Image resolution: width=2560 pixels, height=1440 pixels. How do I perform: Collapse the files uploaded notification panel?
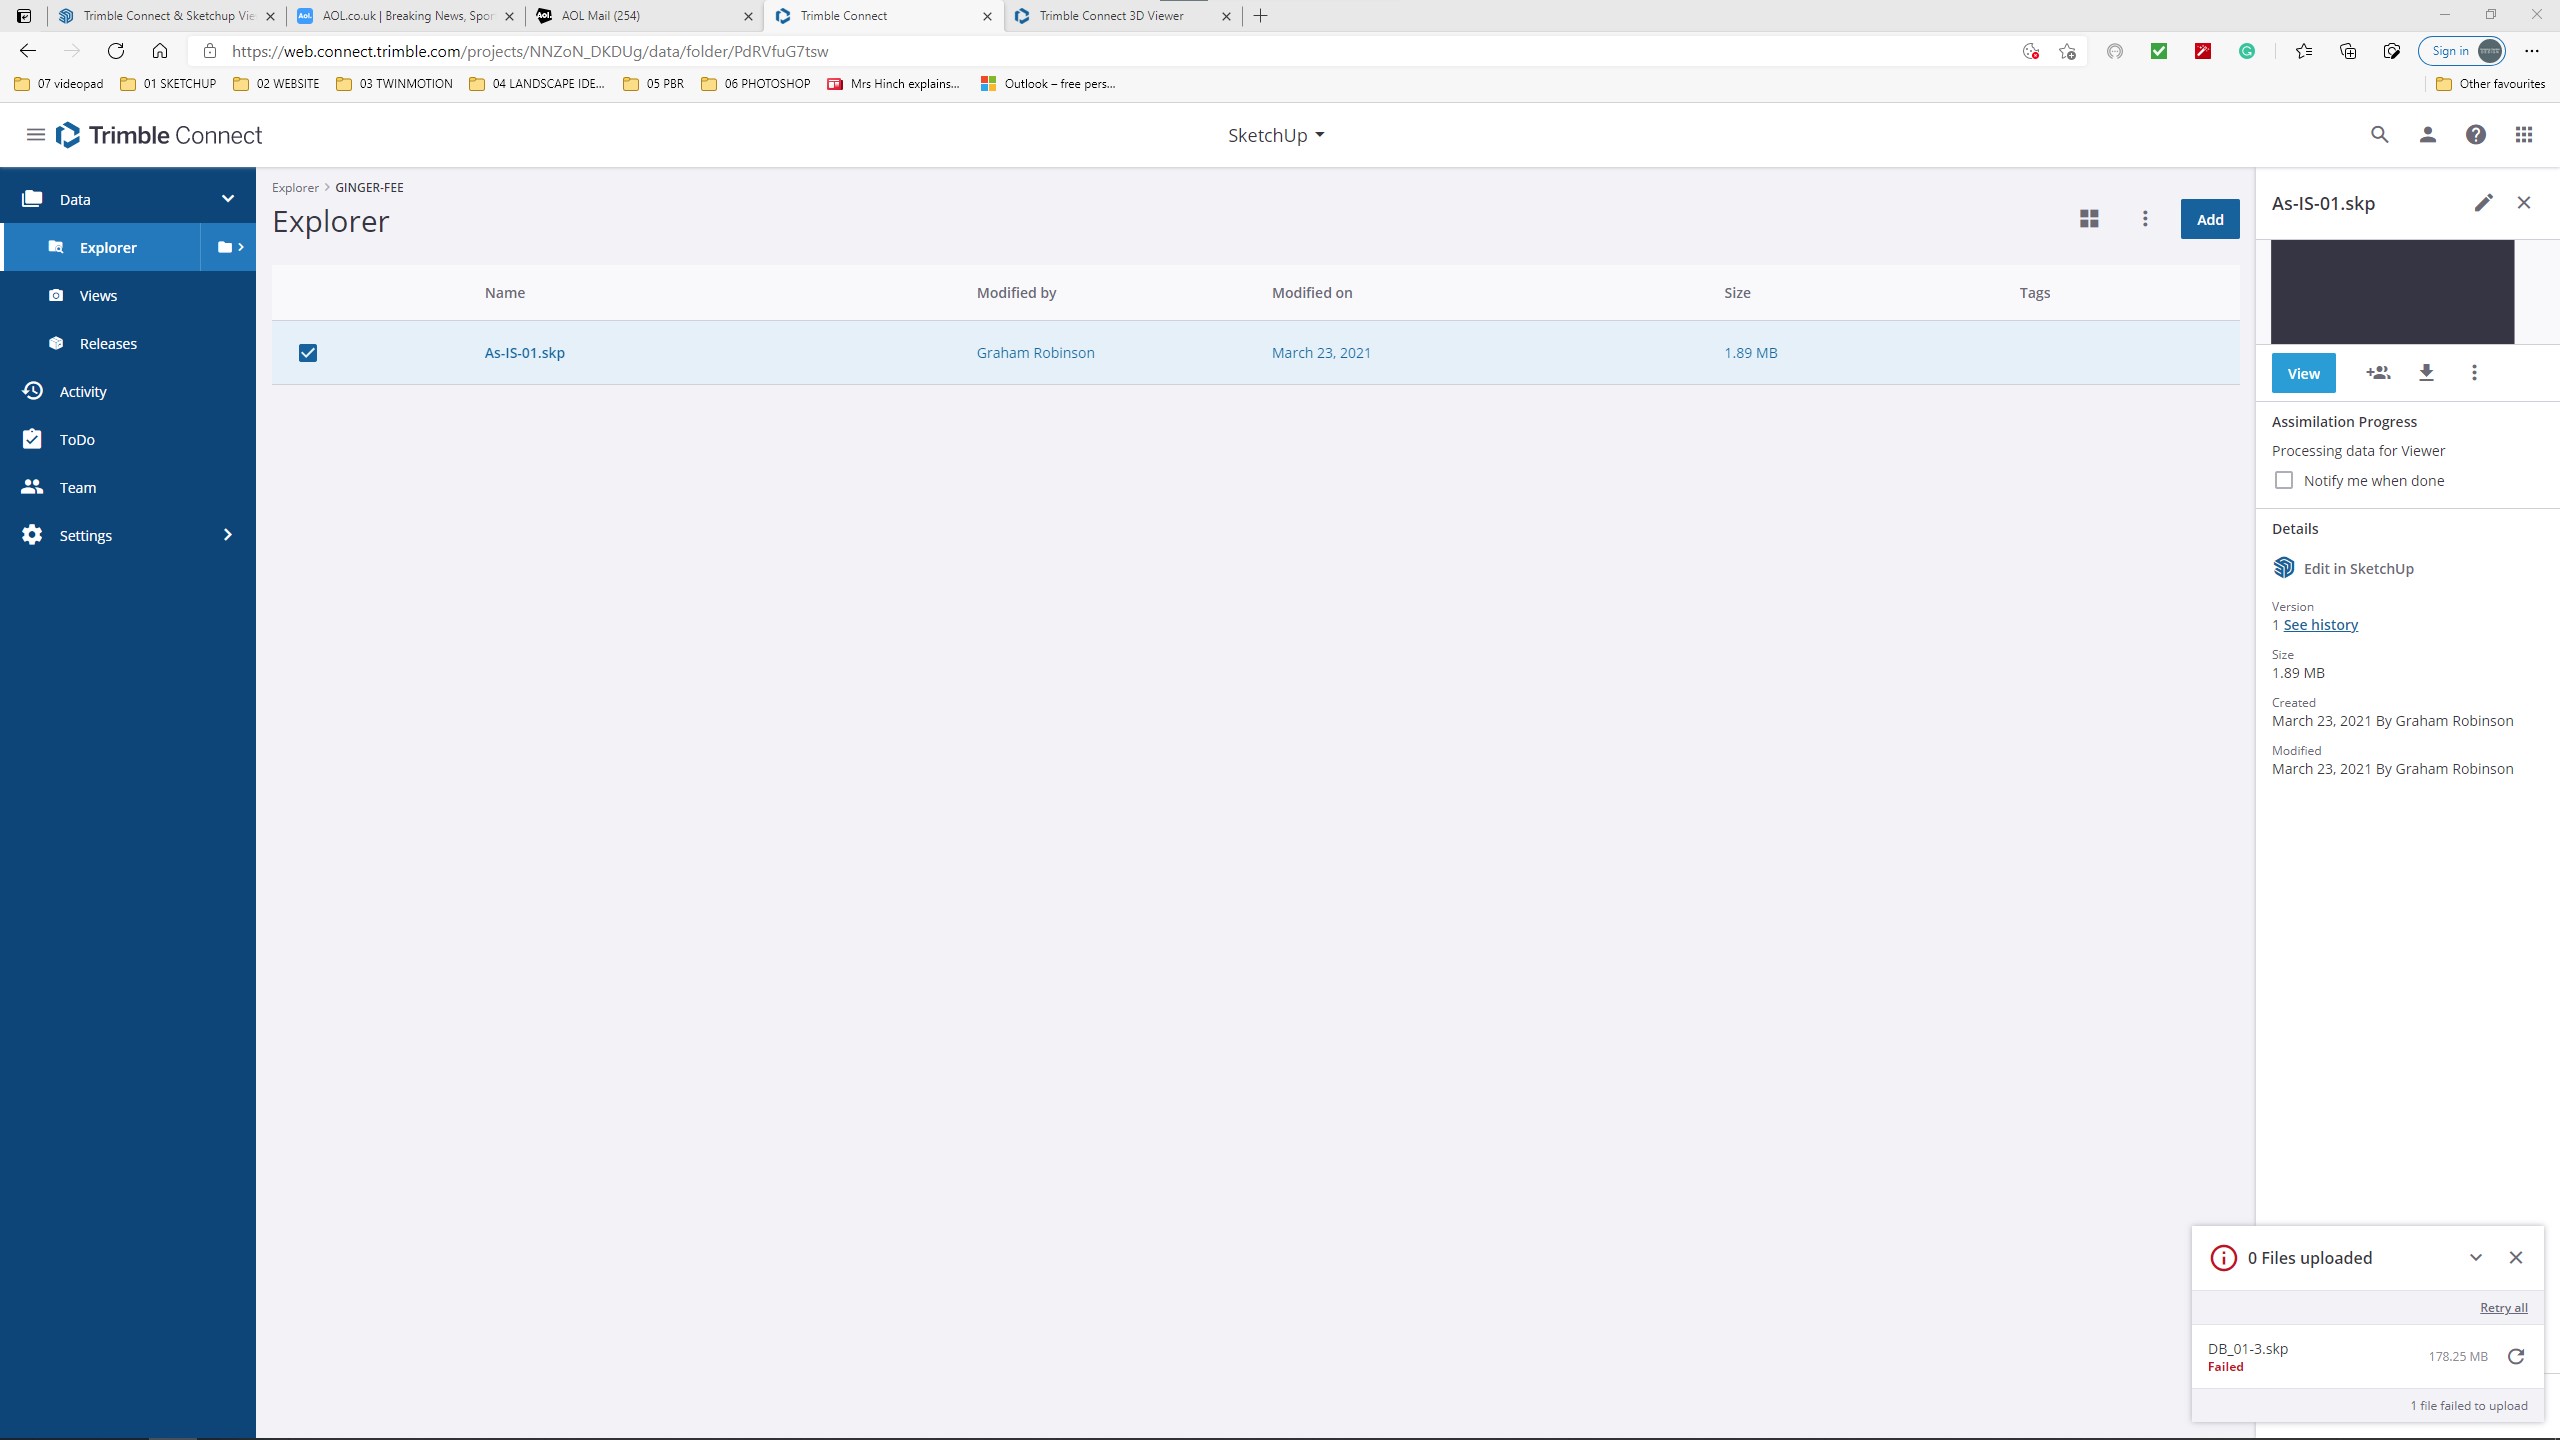click(2476, 1258)
